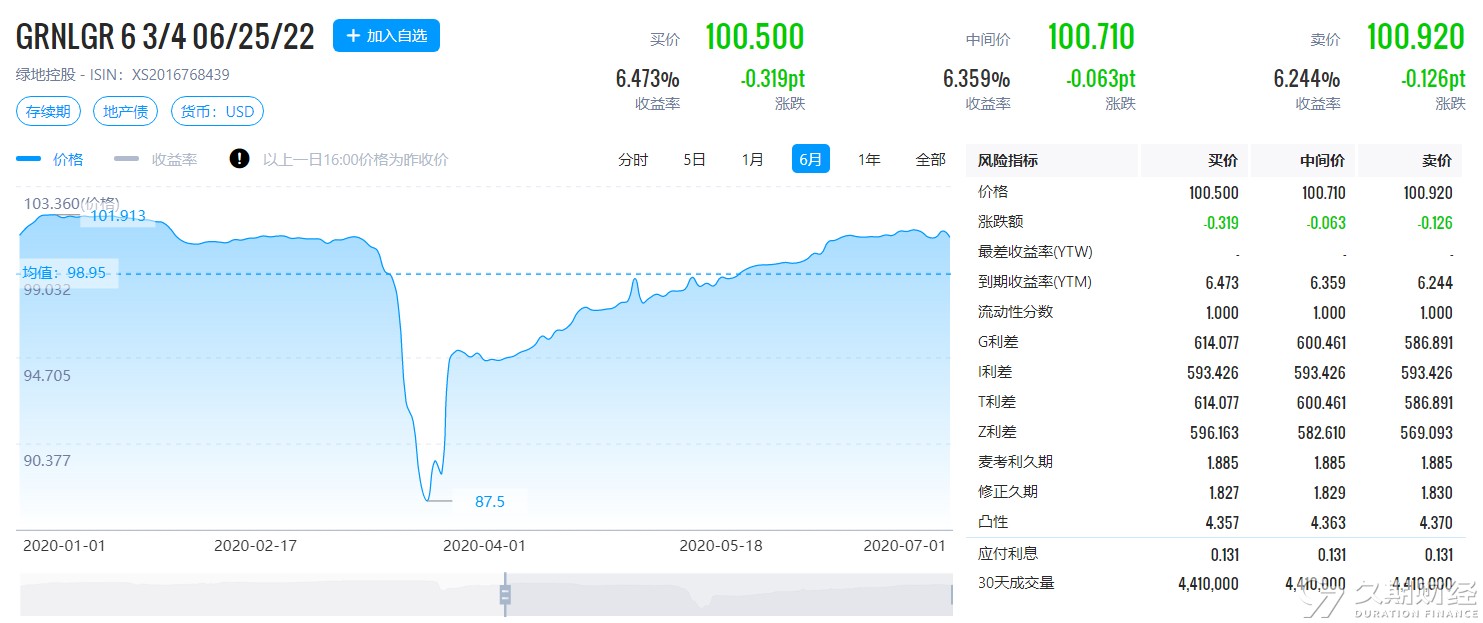Image resolution: width=1483 pixels, height=623 pixels.
Task: Click the 货币：USD currency tag
Action: 217,111
